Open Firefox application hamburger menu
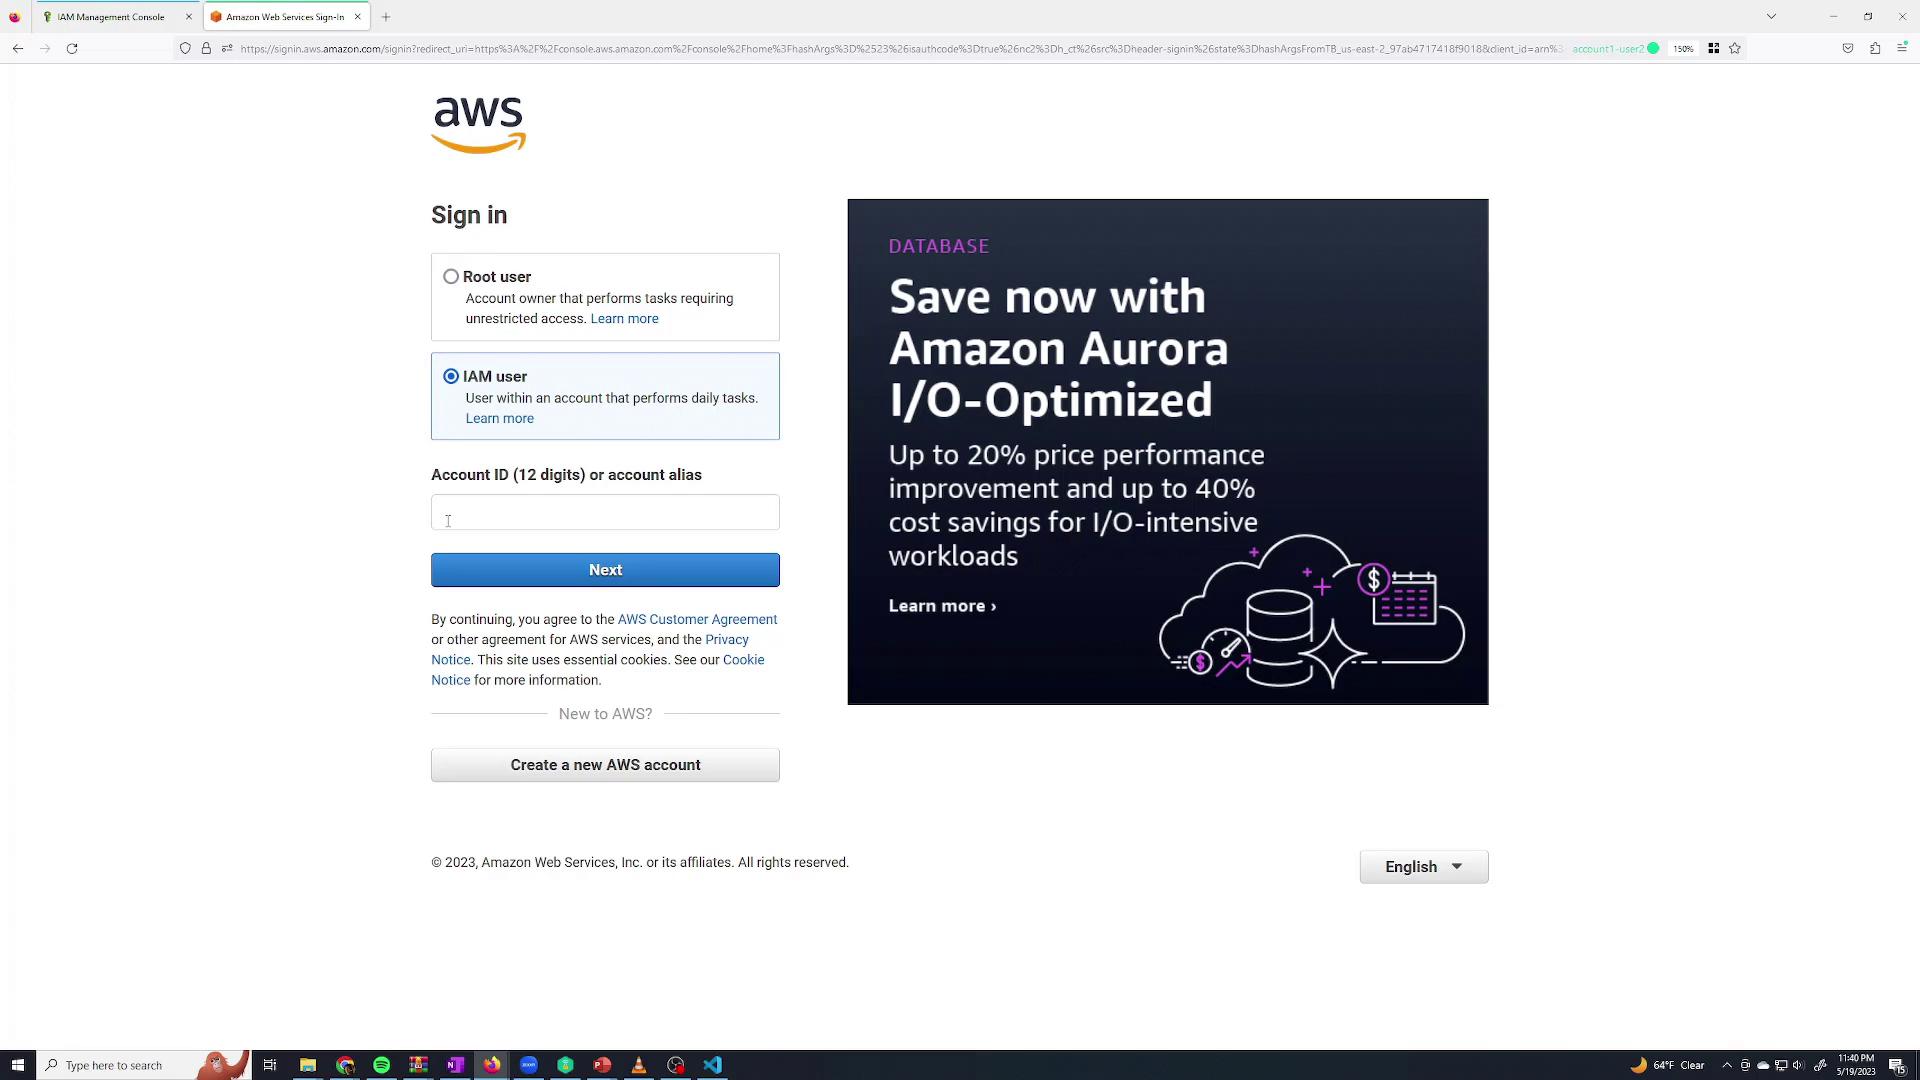The width and height of the screenshot is (1920, 1080). (1902, 48)
